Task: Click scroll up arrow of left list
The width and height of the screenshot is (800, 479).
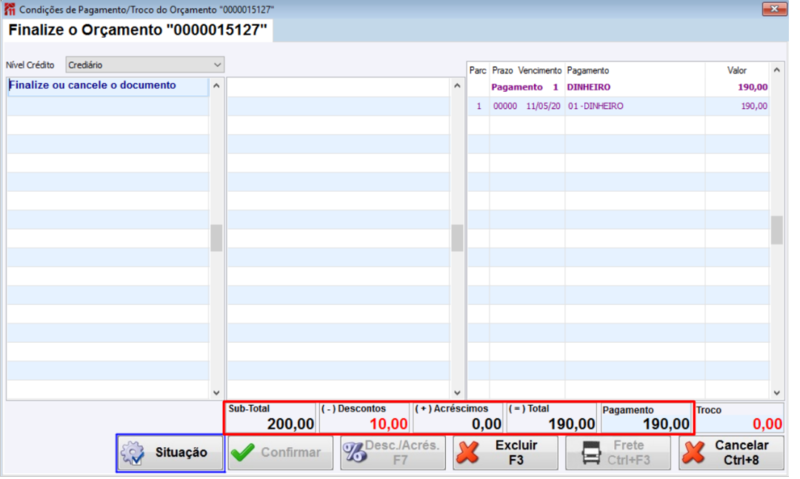Action: coord(216,86)
